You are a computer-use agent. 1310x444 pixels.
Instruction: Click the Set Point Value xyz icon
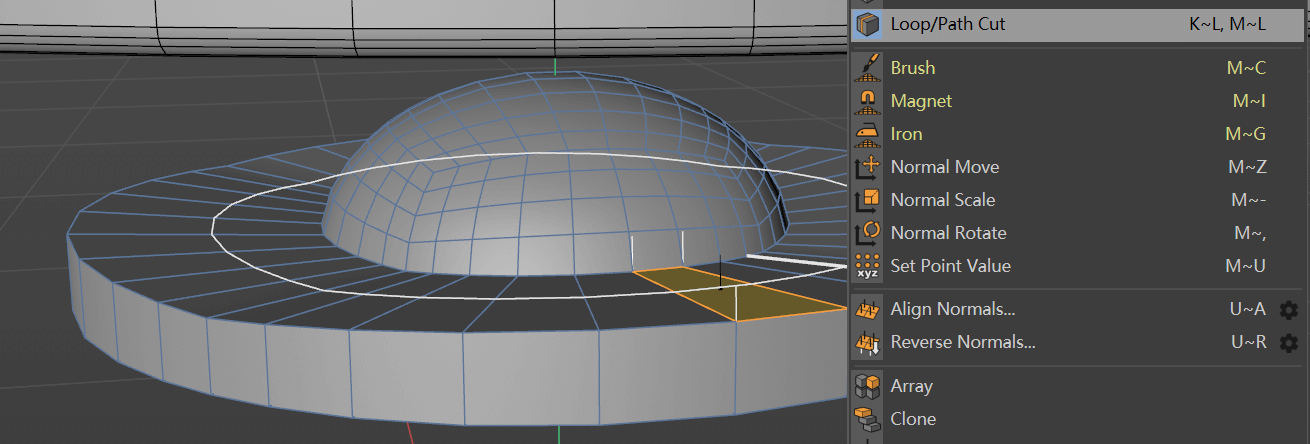pyautogui.click(x=867, y=266)
